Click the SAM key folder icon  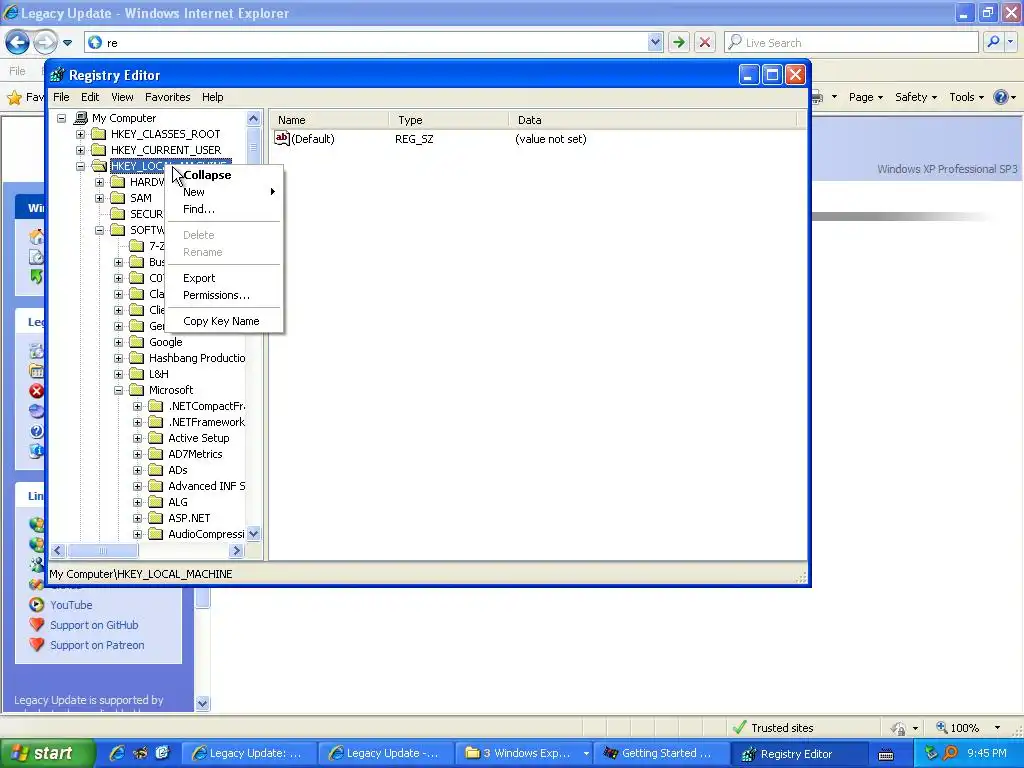coord(118,198)
